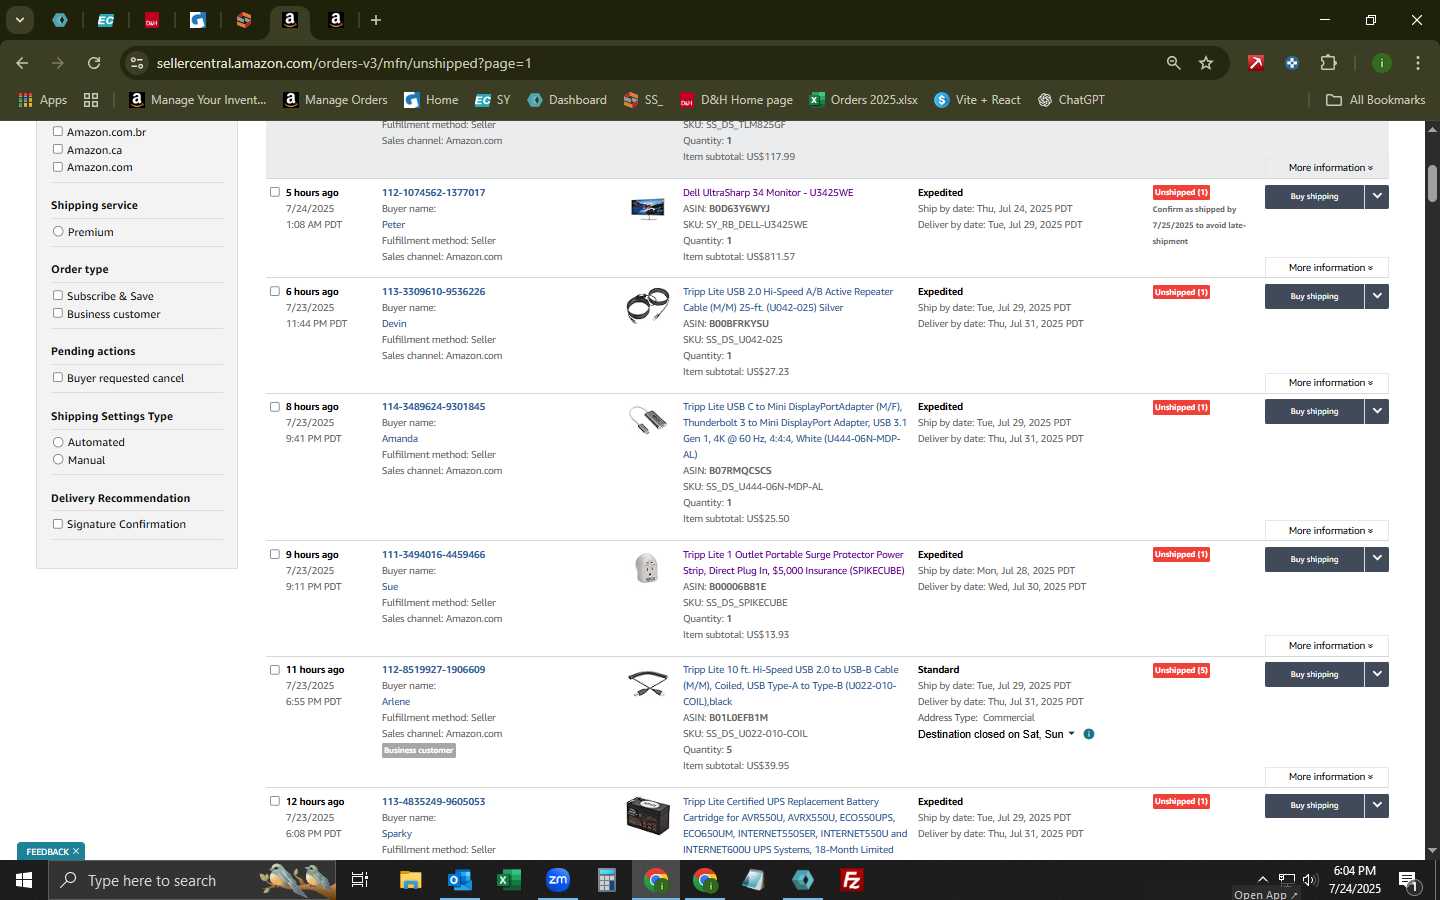Open Chrome three-dot menu
This screenshot has width=1440, height=900.
click(1417, 63)
